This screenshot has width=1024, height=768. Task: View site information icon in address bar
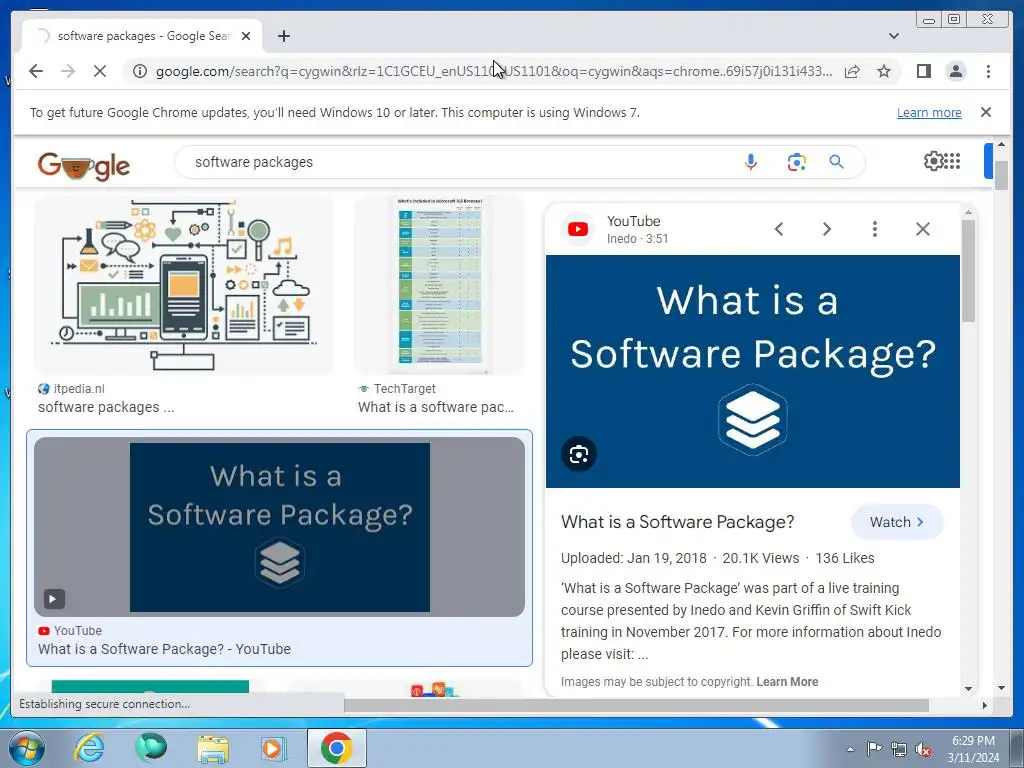(x=140, y=71)
